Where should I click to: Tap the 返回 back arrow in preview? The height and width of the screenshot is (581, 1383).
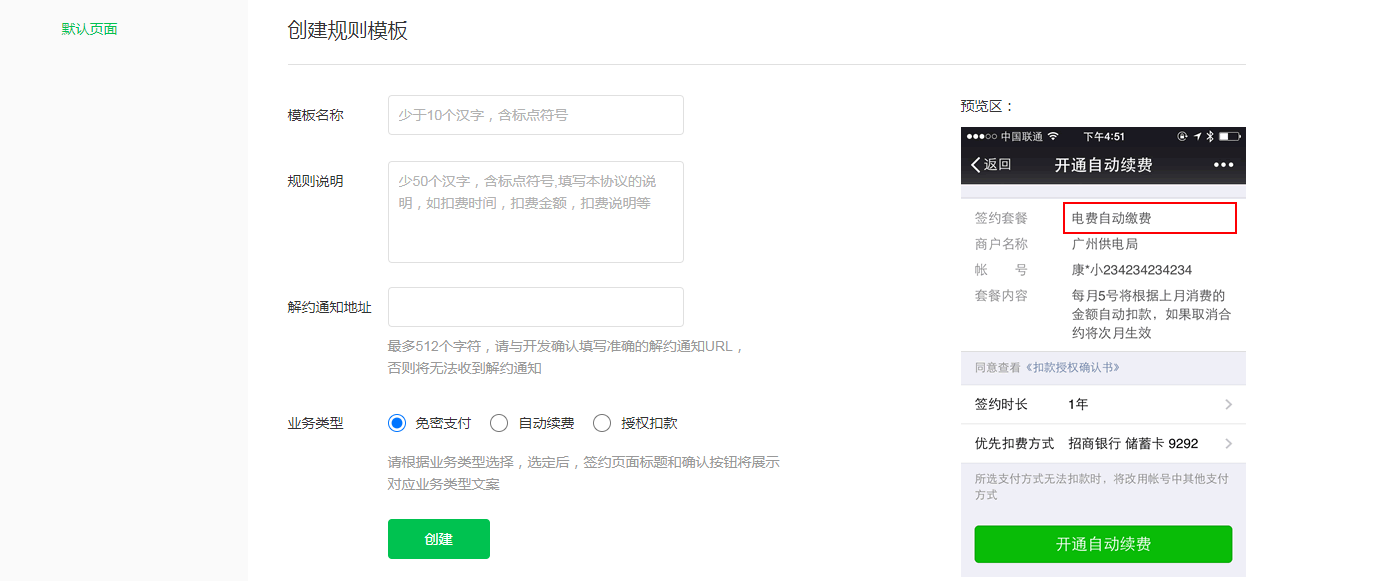point(991,165)
